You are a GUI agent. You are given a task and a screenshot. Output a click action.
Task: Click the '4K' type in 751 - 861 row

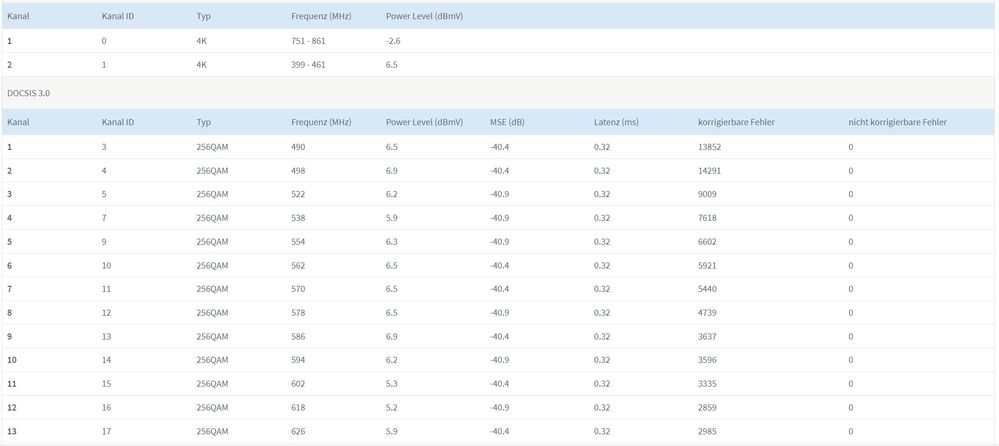pyautogui.click(x=201, y=41)
